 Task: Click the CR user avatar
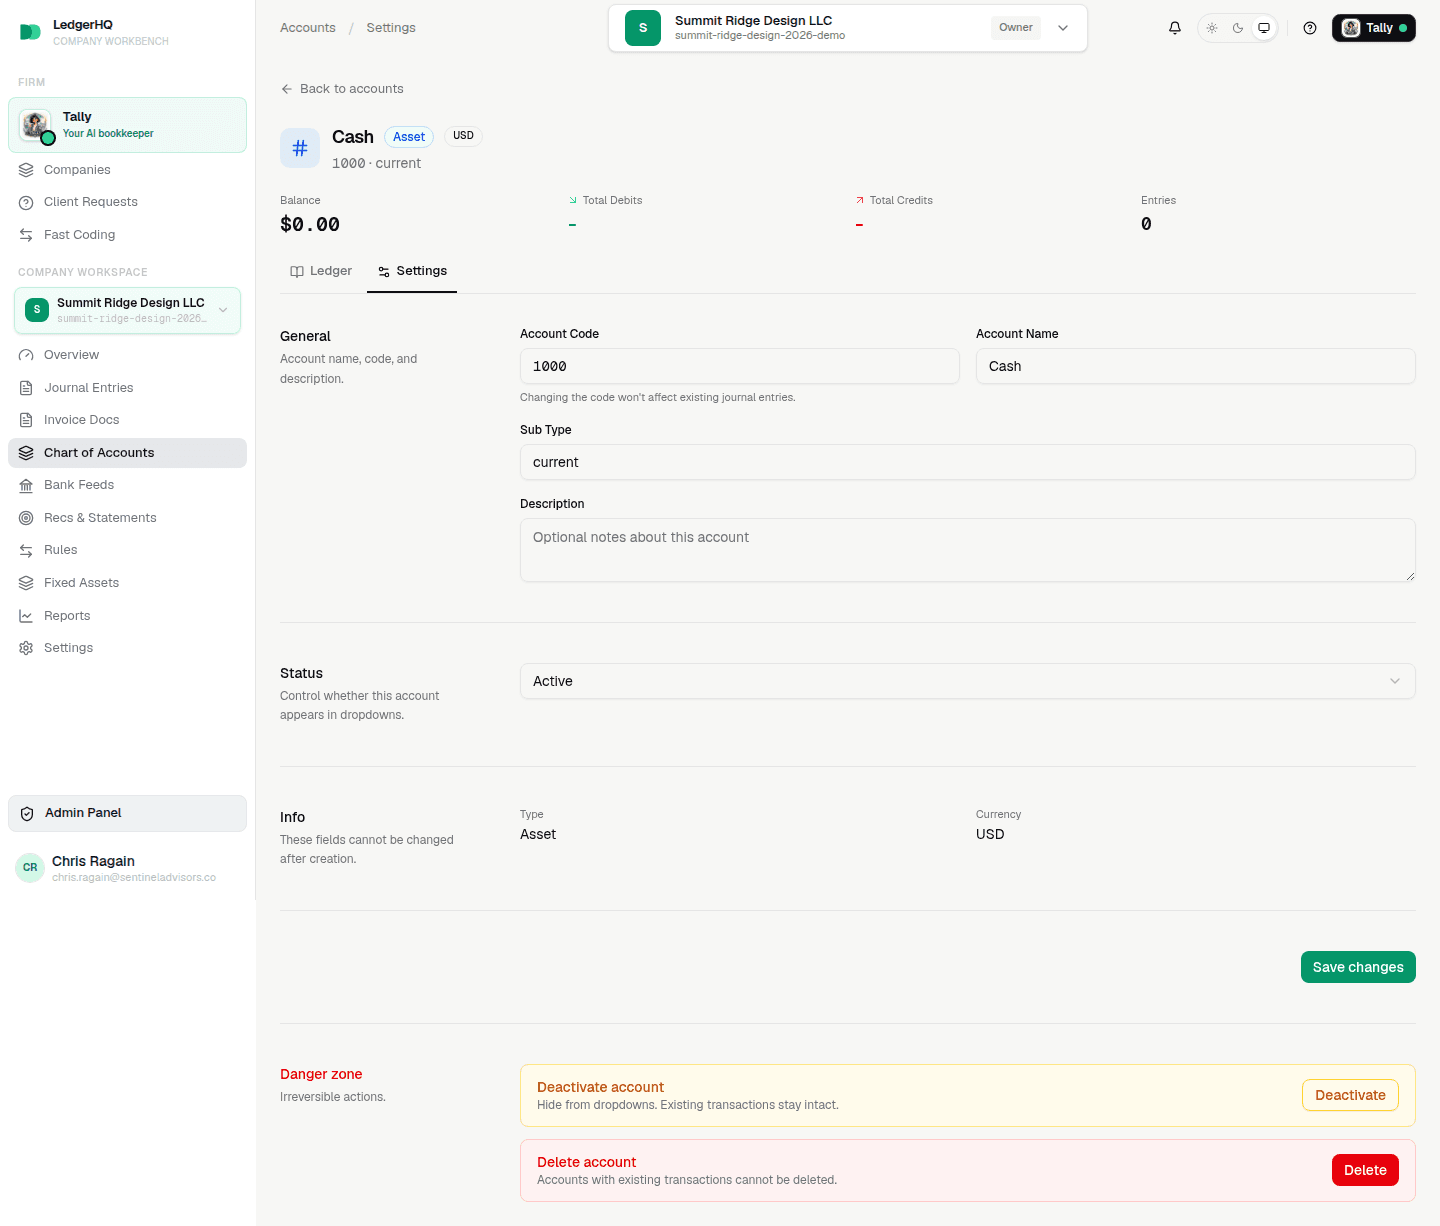30,867
